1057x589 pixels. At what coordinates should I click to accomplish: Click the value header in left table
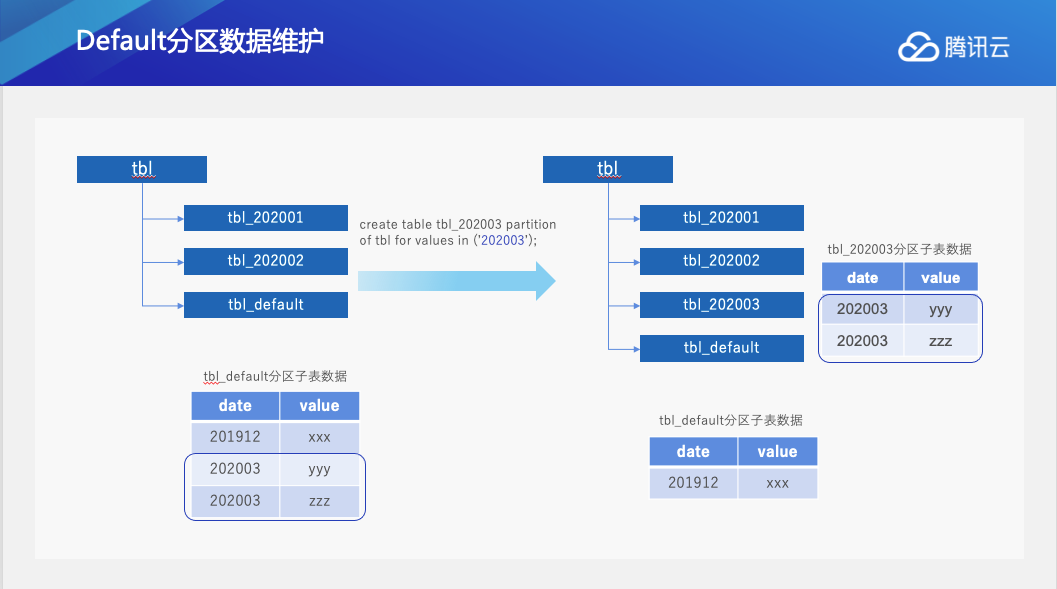tap(320, 406)
